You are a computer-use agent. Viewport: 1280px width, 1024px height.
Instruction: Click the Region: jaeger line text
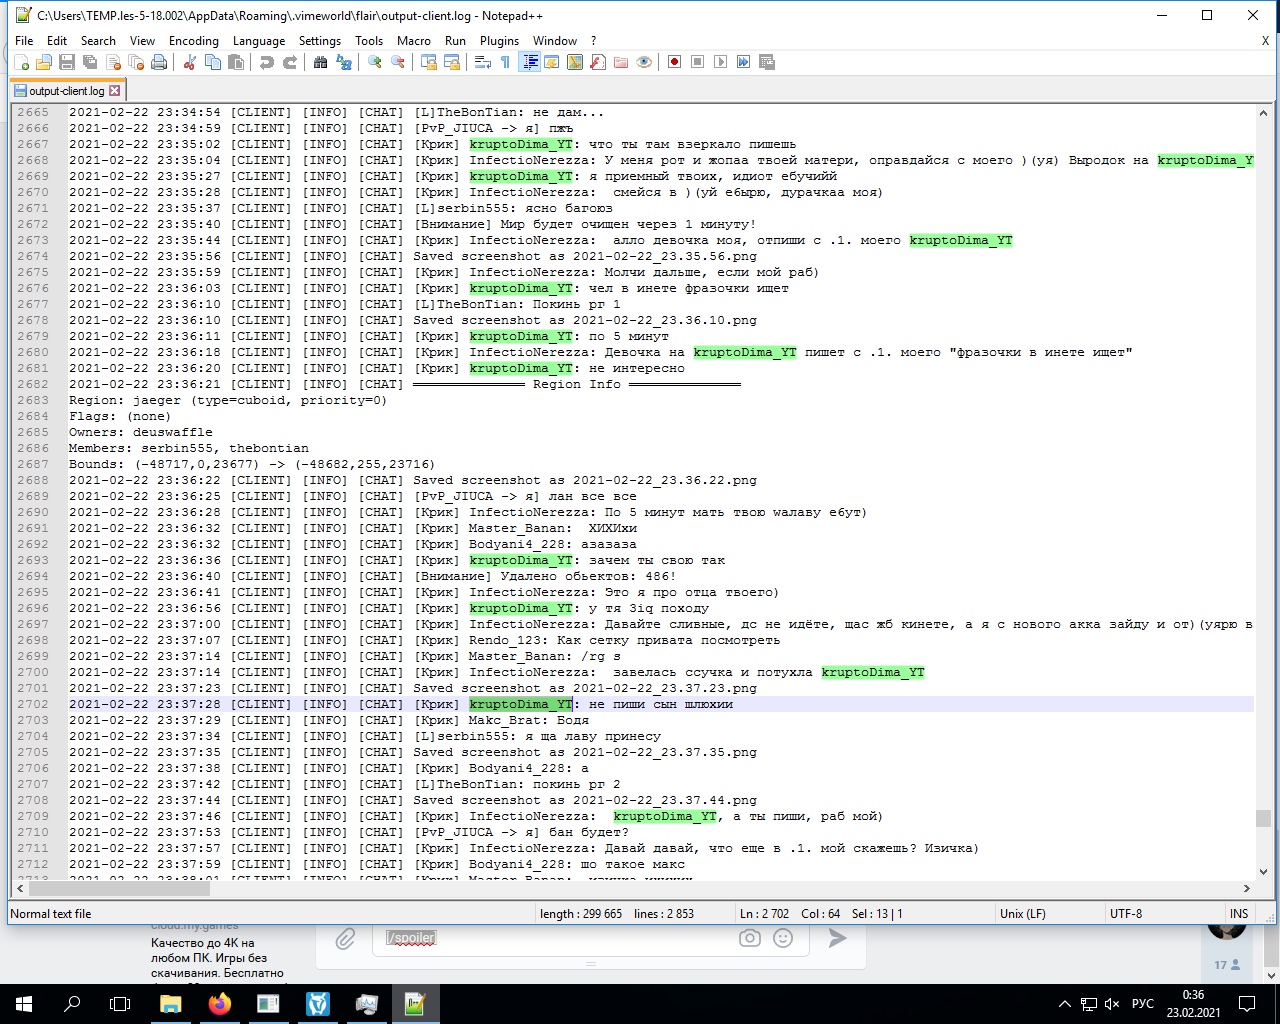[x=227, y=400]
